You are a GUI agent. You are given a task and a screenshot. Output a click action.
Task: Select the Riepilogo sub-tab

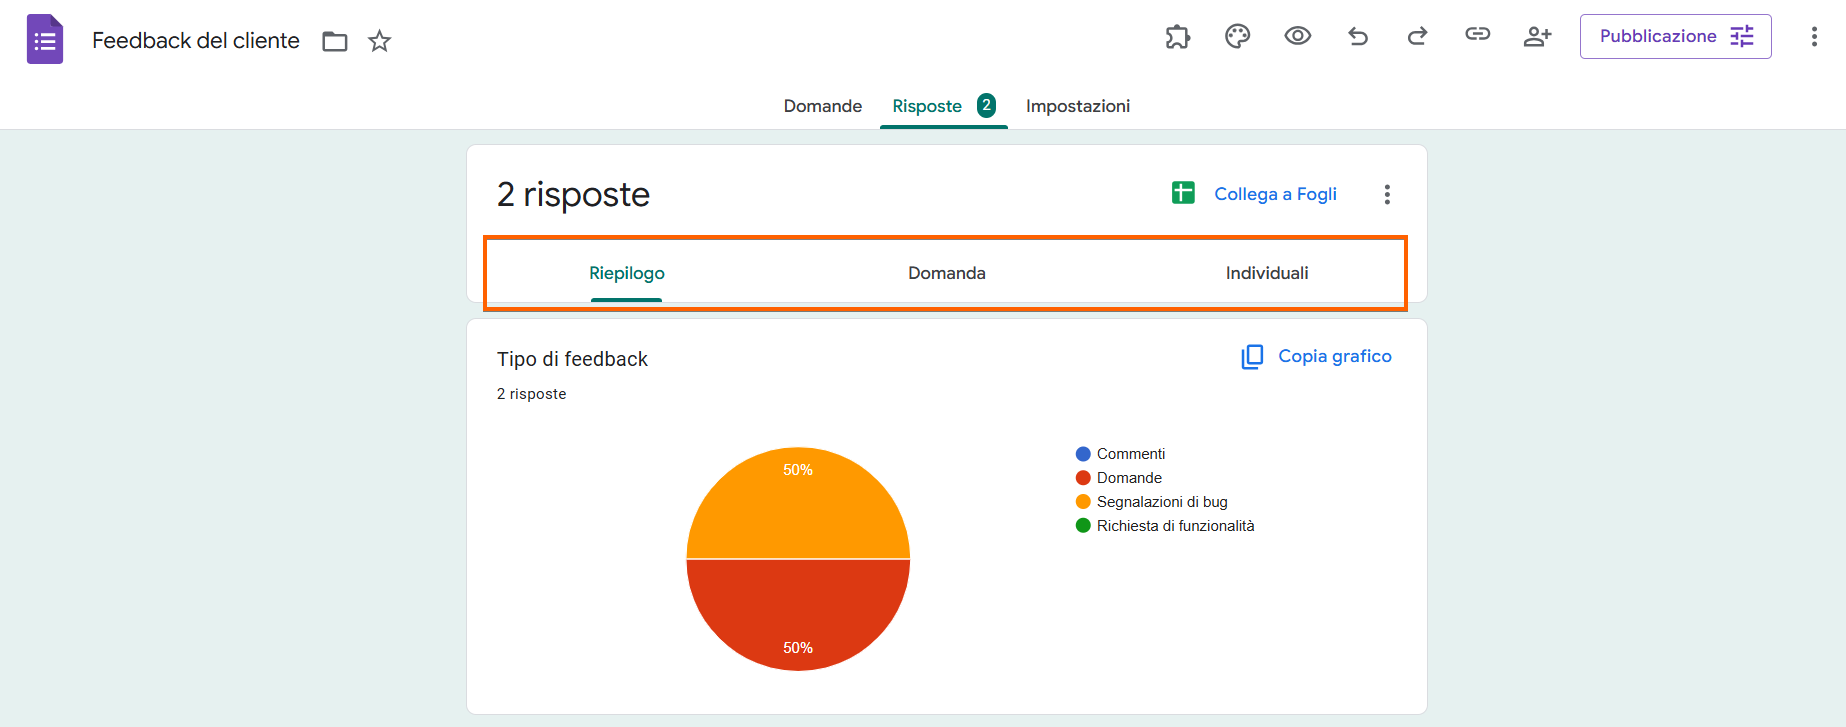627,273
